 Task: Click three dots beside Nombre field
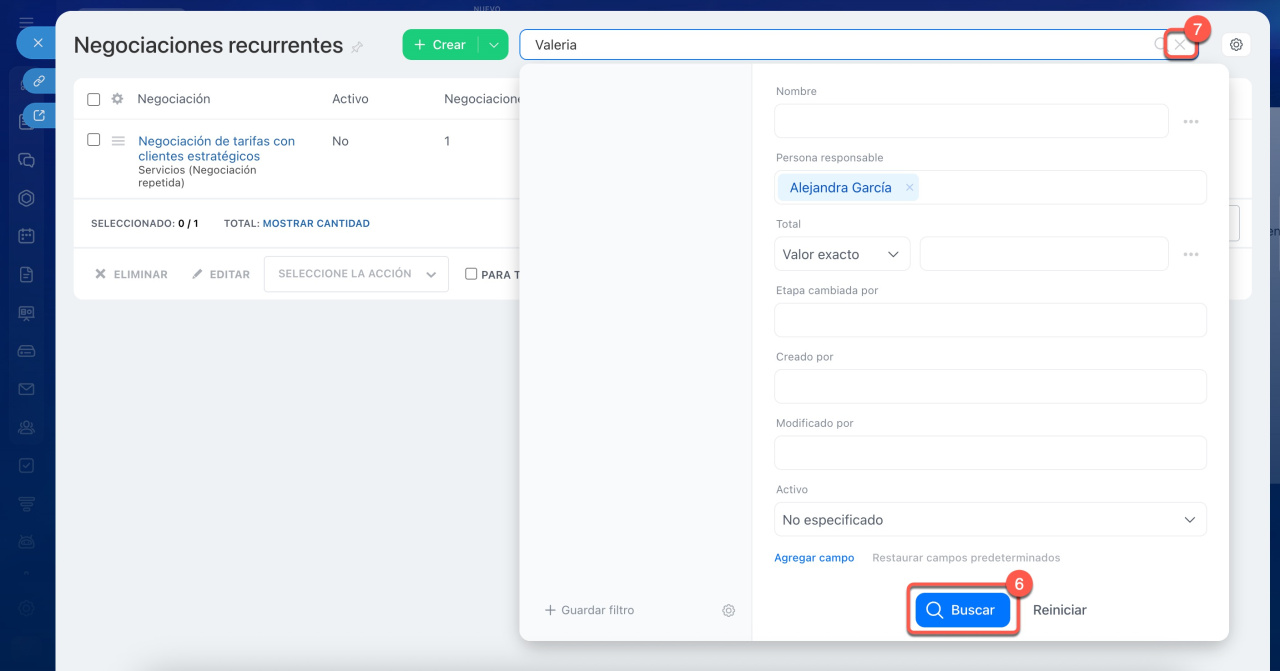click(1190, 121)
